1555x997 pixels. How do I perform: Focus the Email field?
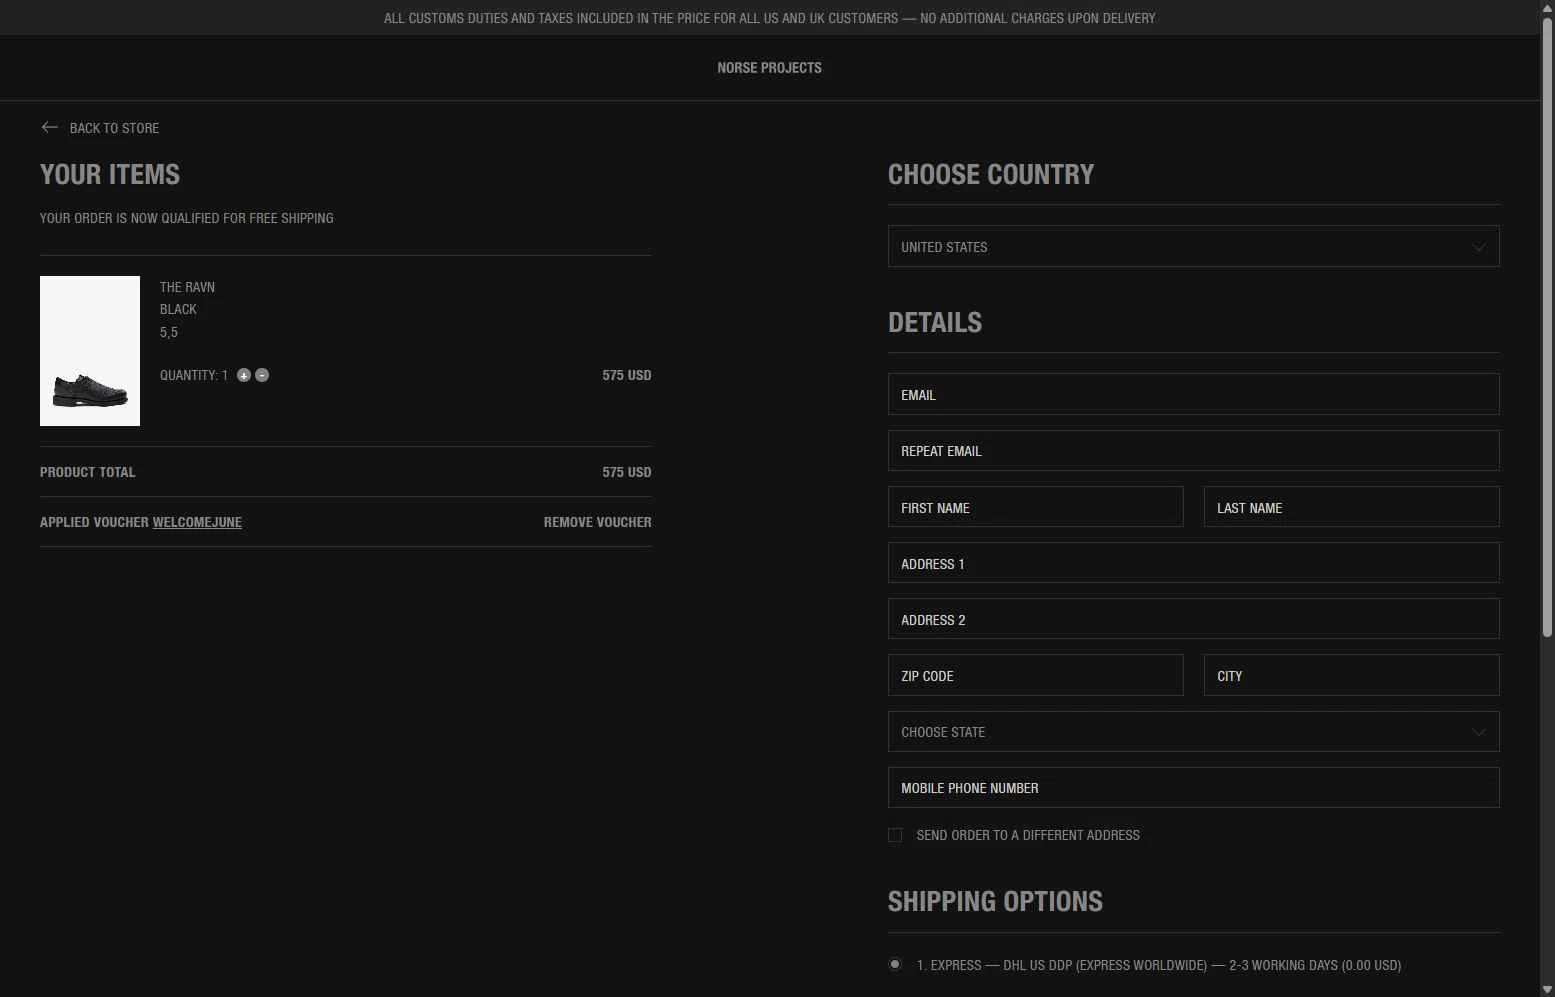tap(1193, 395)
